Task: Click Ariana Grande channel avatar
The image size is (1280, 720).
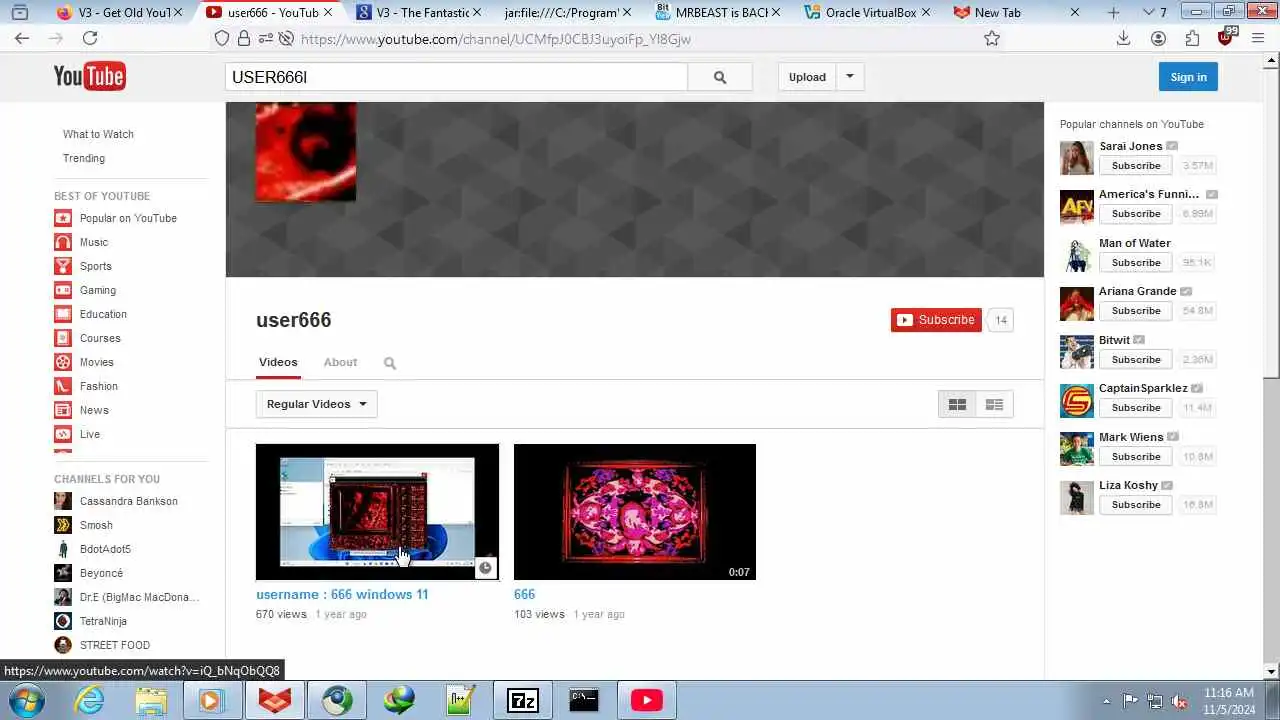Action: (x=1077, y=304)
